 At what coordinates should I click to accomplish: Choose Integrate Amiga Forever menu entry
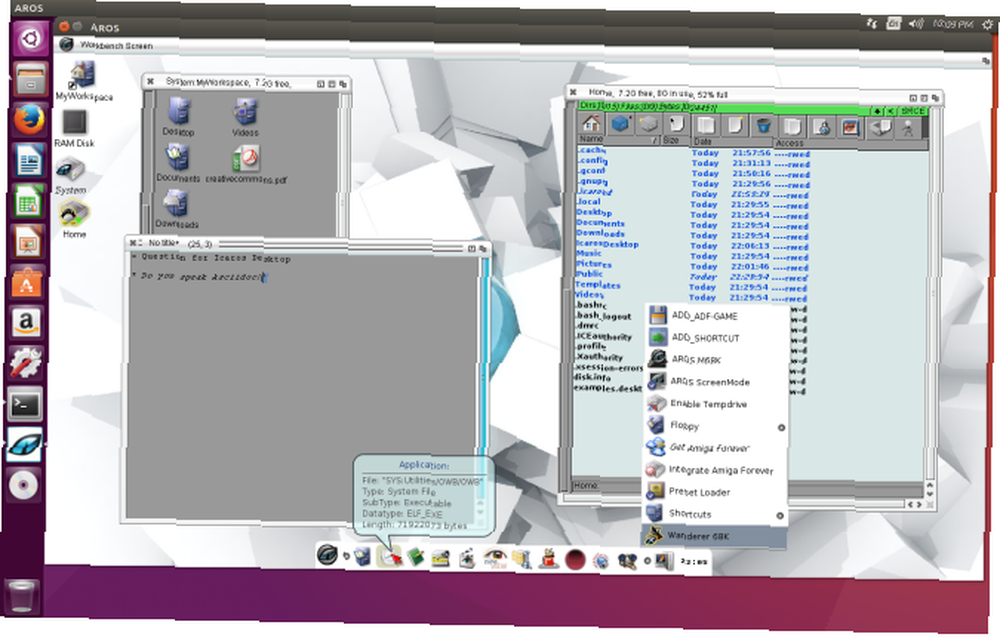pos(715,470)
